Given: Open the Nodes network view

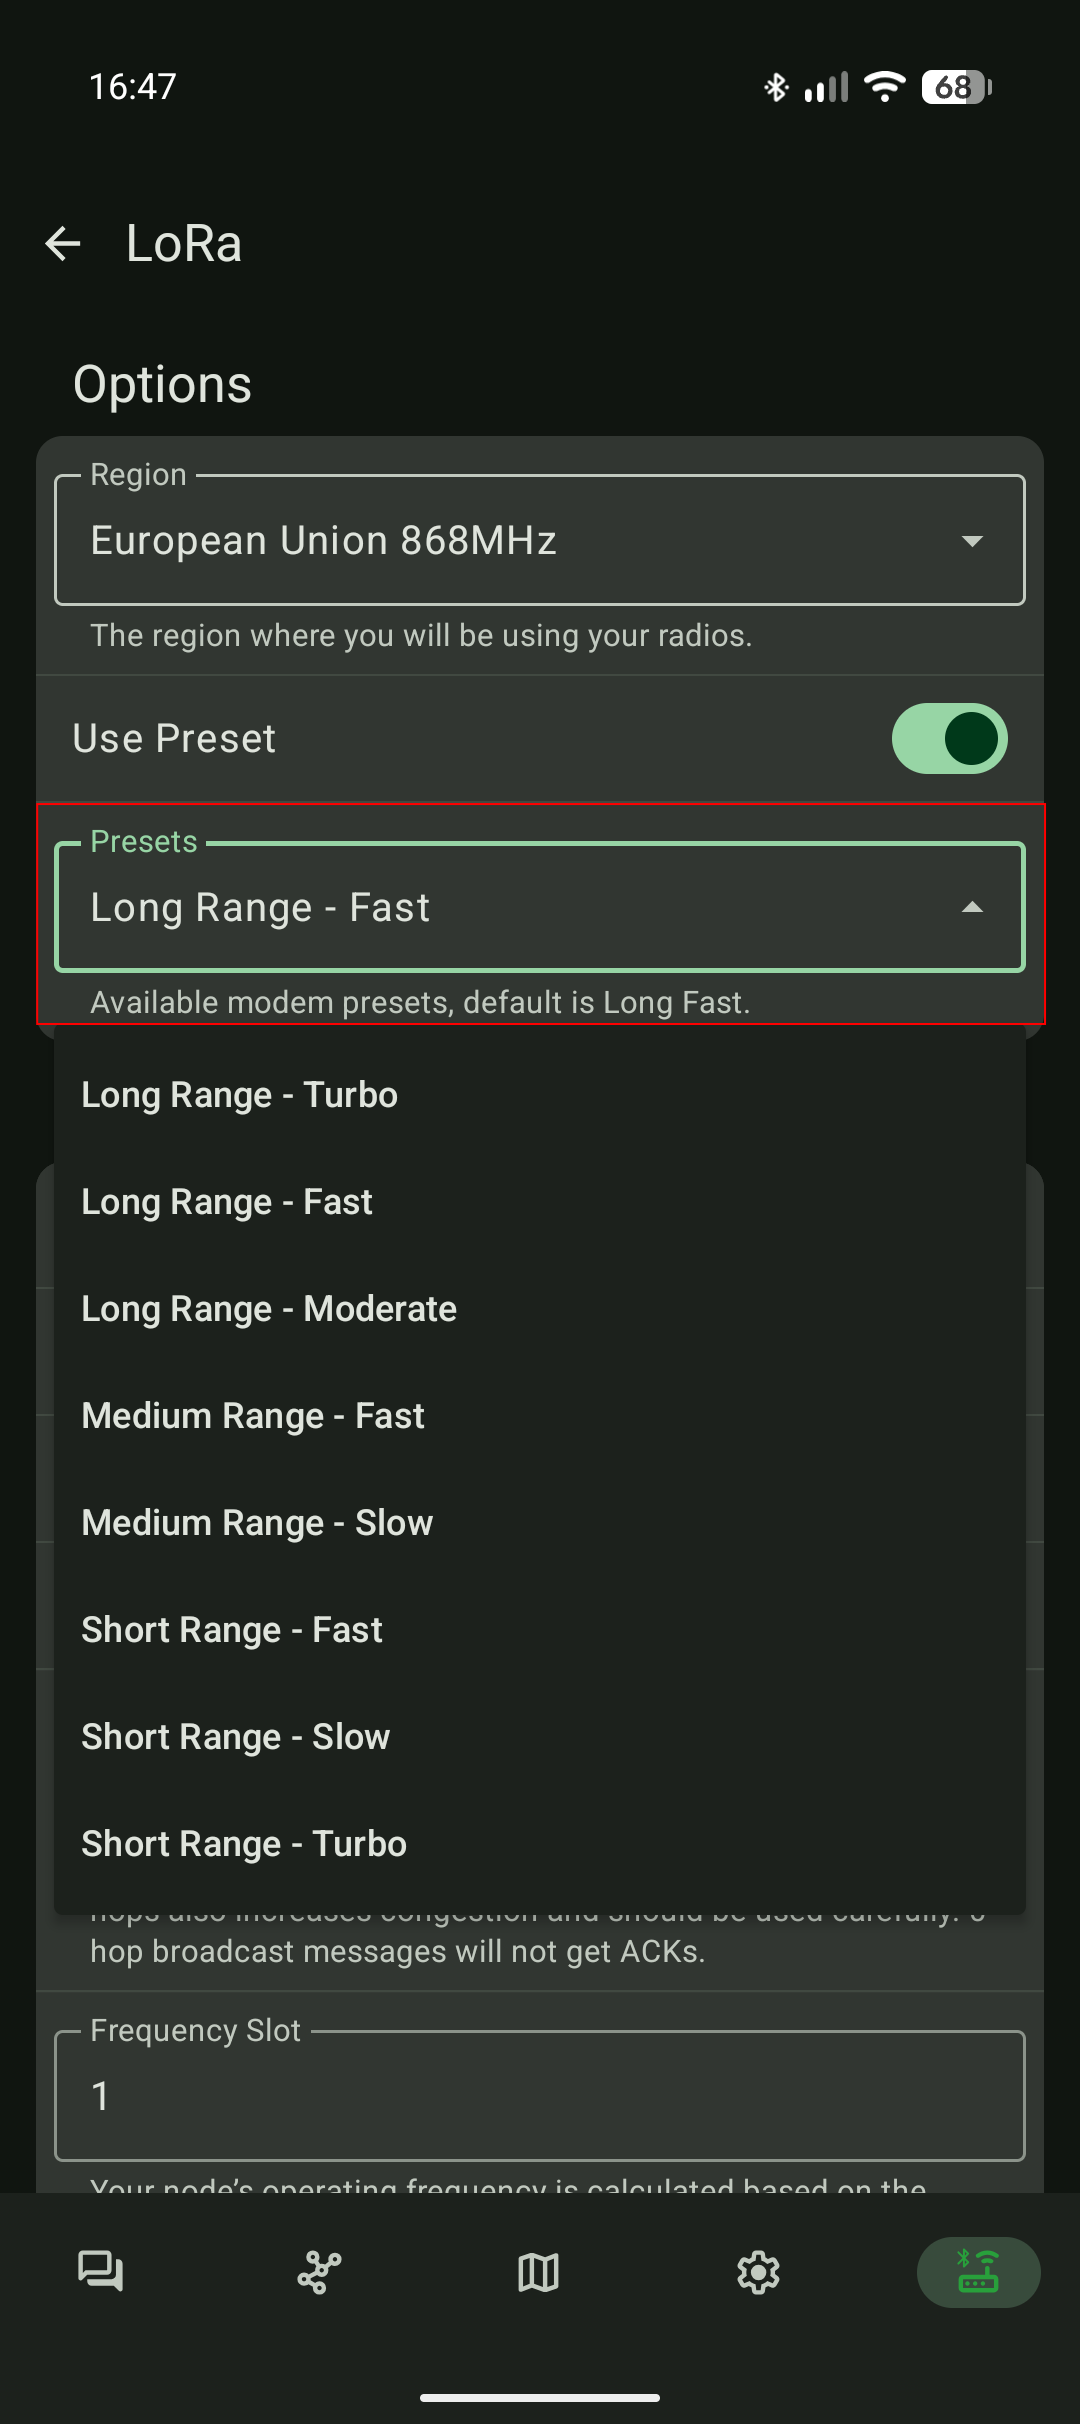Looking at the screenshot, I should [x=318, y=2272].
